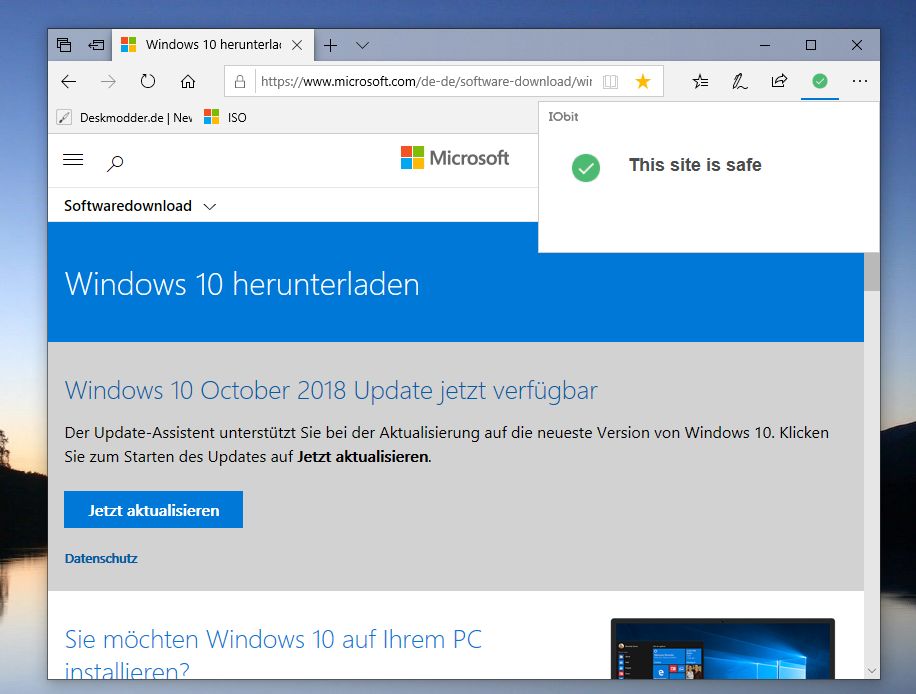Open the Datenschutz link
This screenshot has width=916, height=694.
[101, 558]
